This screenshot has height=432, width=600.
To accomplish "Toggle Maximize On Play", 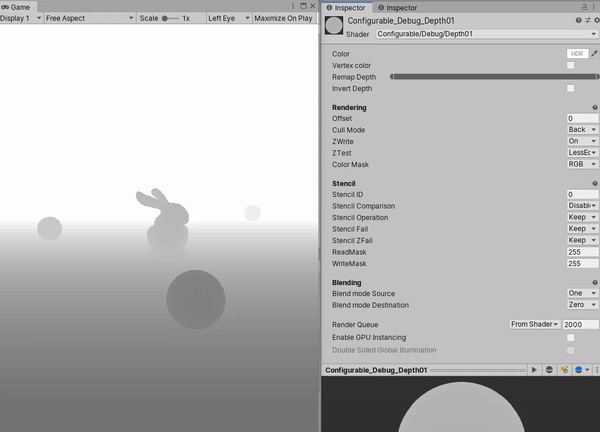I will click(x=283, y=18).
